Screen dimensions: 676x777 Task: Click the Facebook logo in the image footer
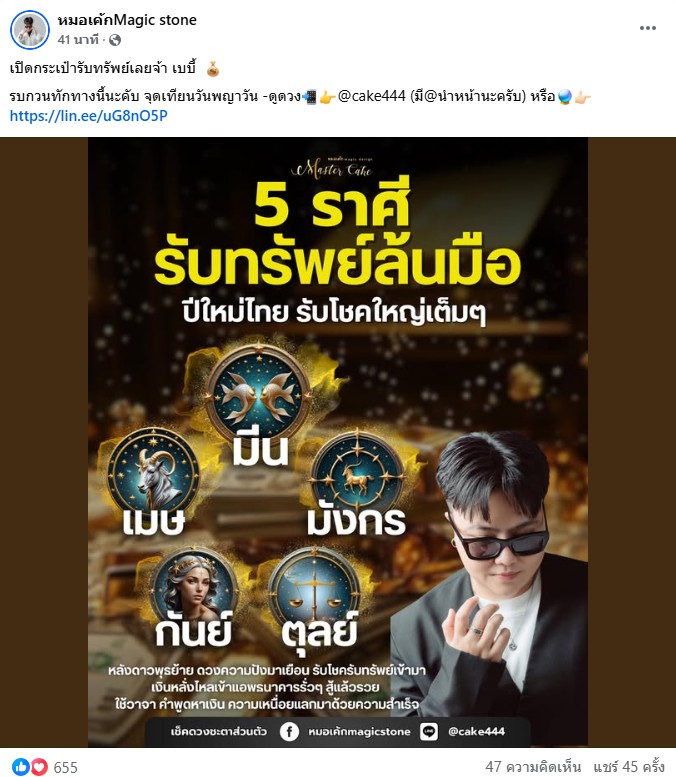point(289,731)
